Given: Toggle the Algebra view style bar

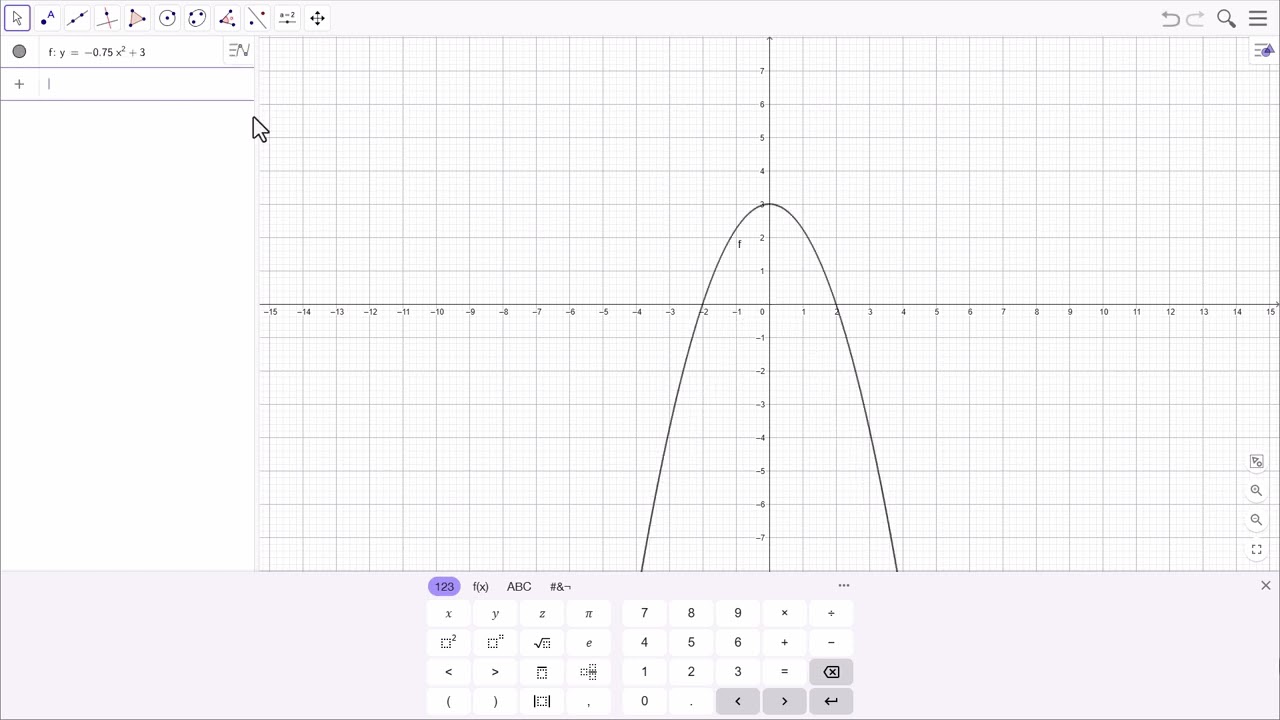Looking at the screenshot, I should (239, 50).
